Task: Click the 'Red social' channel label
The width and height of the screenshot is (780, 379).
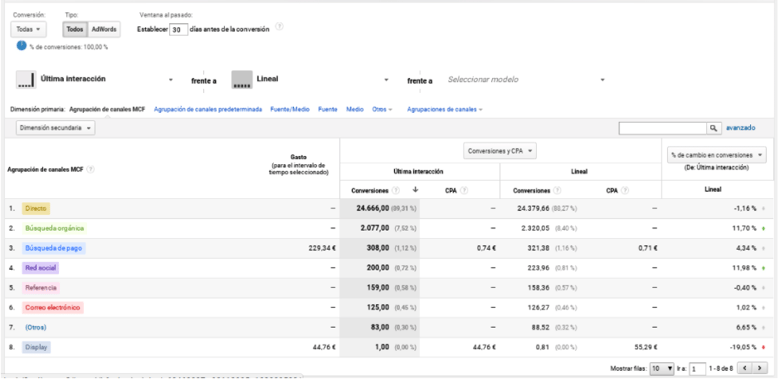Action: 40,268
